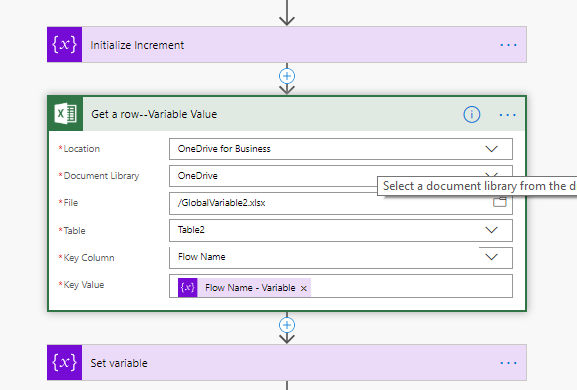The width and height of the screenshot is (577, 390).
Task: Click the Key Value input field
Action: coord(341,286)
